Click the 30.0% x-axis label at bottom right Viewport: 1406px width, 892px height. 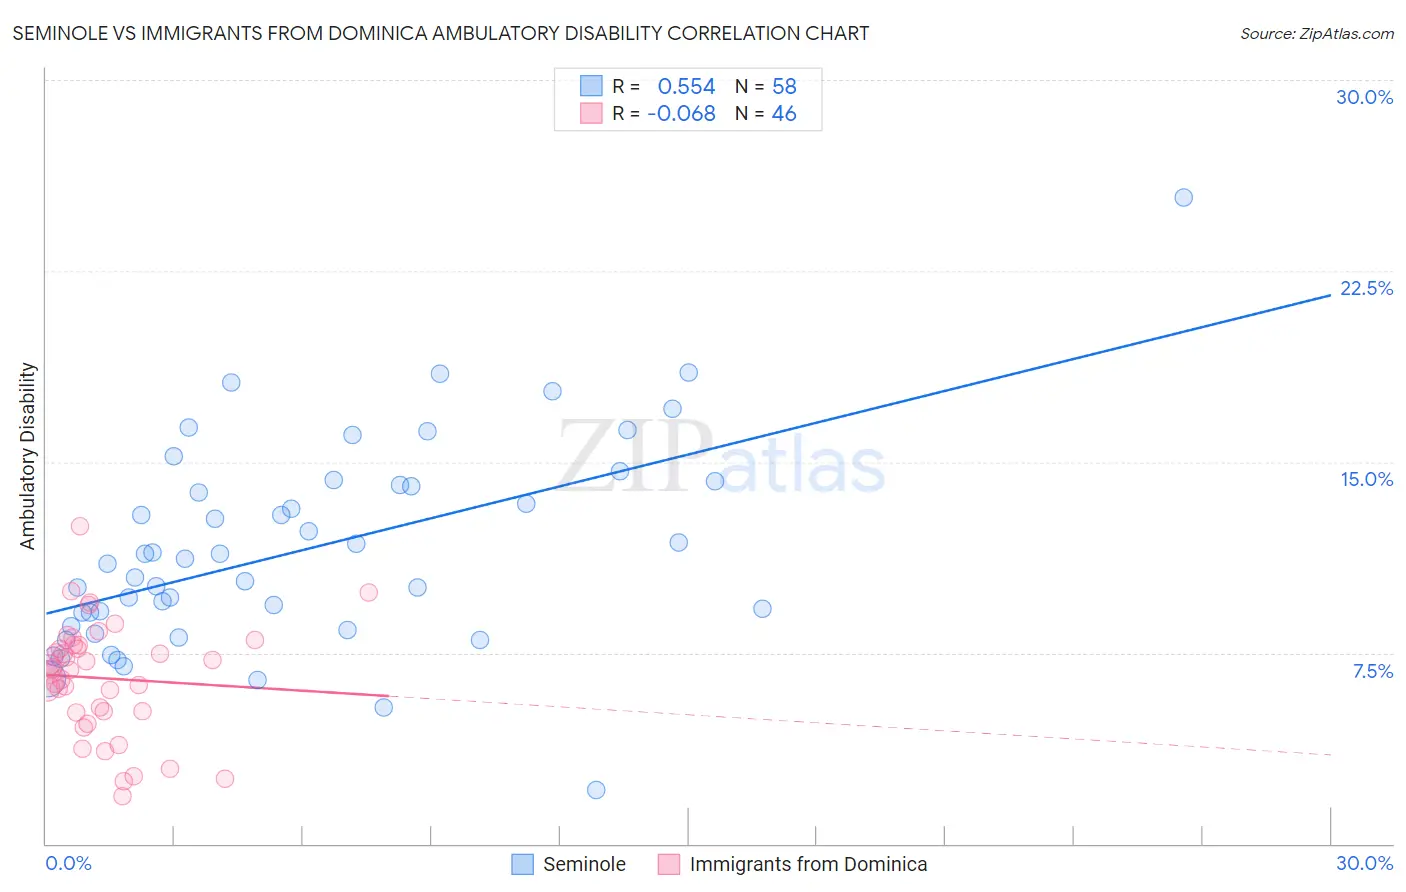click(1364, 863)
